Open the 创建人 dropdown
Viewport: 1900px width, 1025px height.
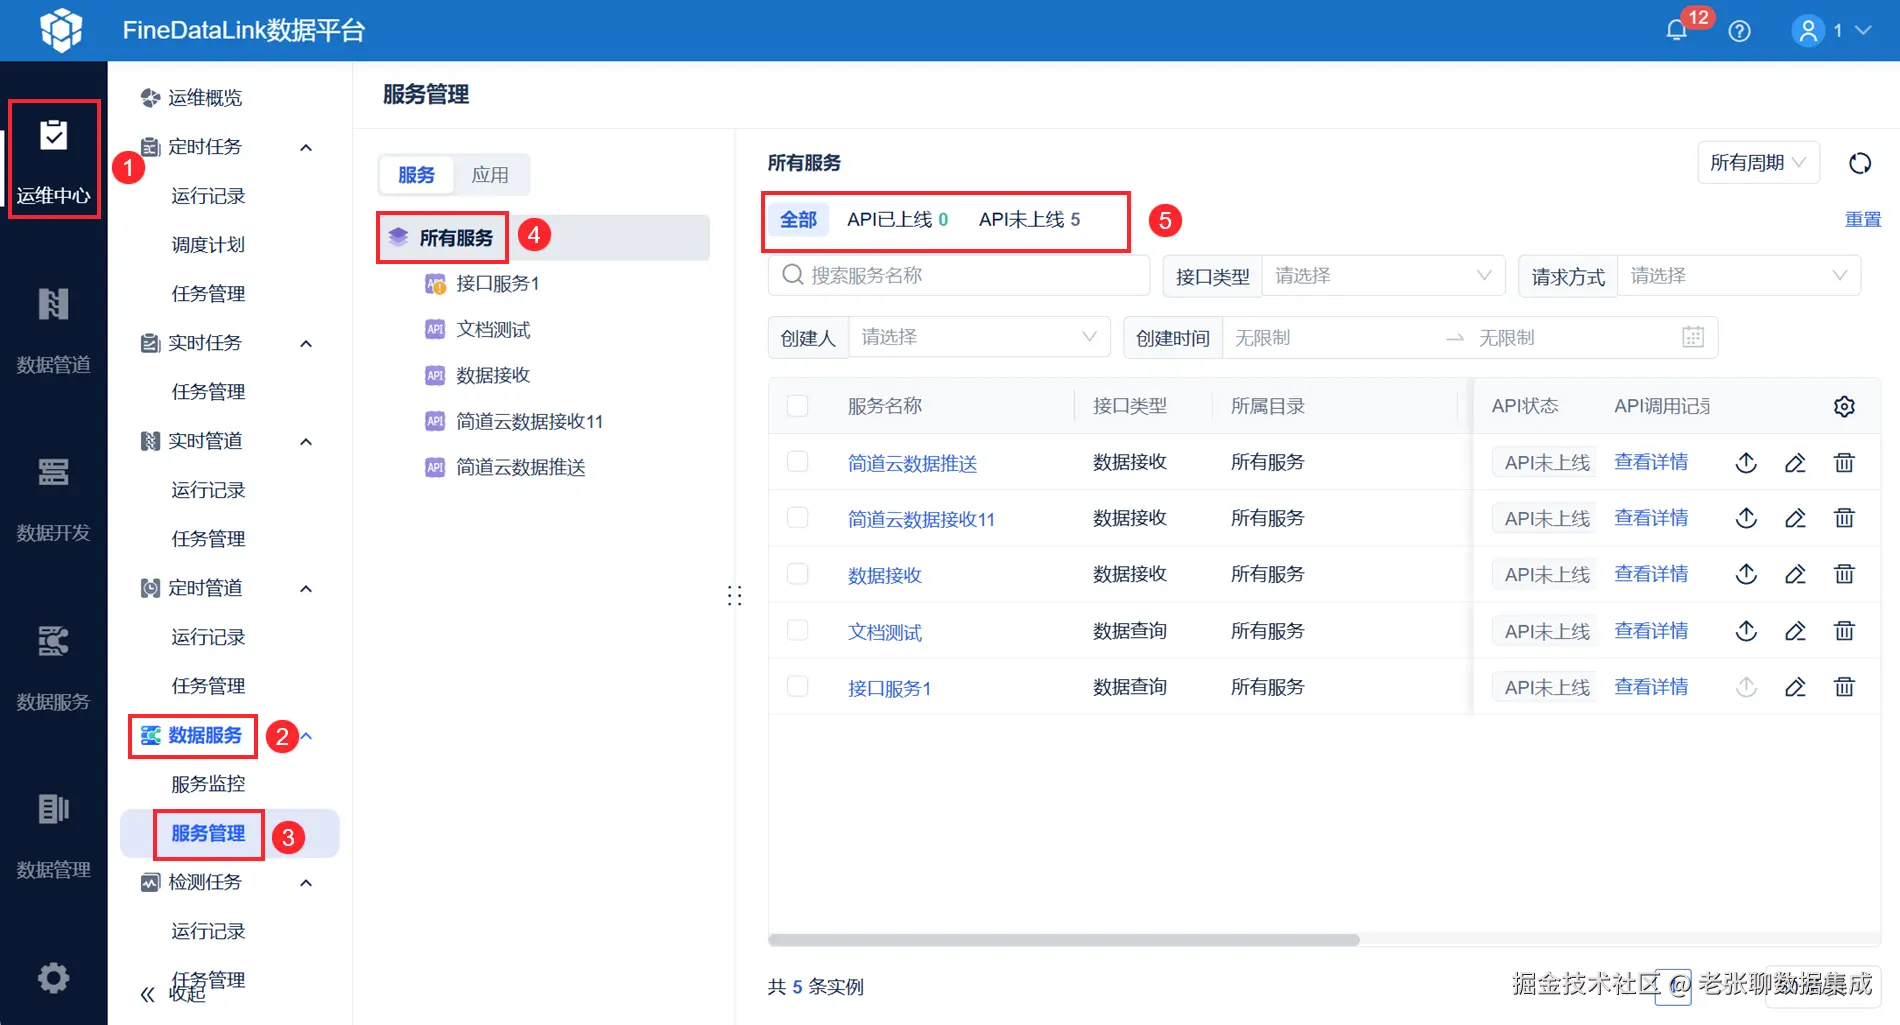tap(979, 338)
